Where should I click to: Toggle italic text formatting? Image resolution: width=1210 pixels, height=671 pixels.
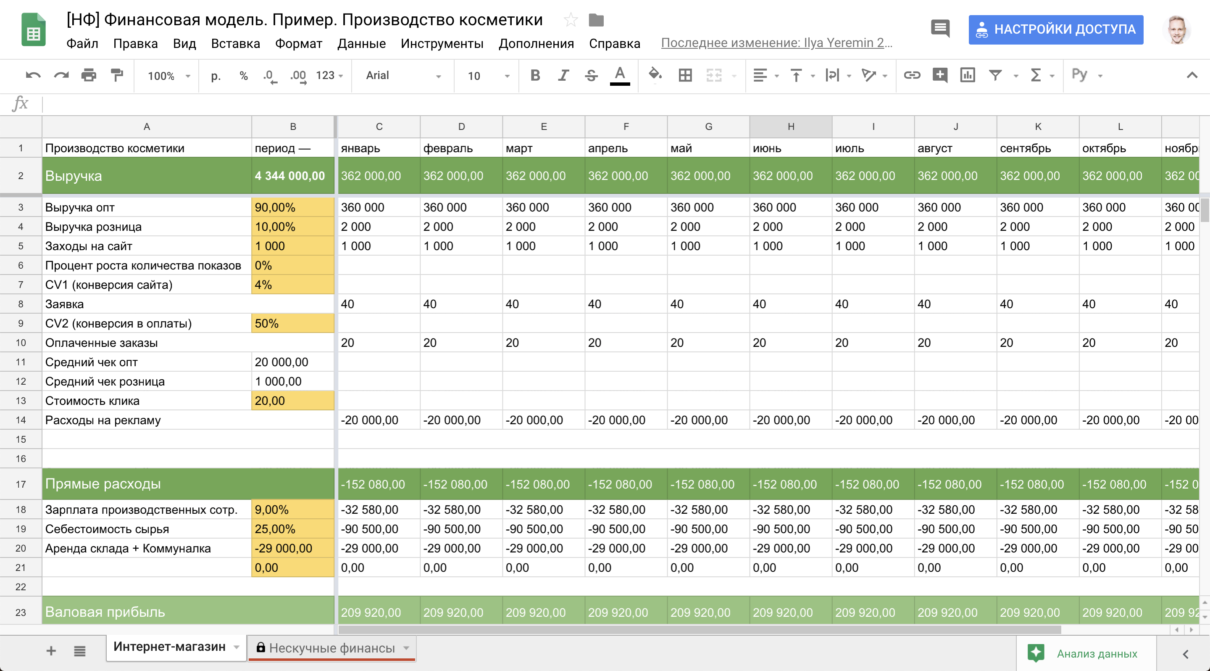563,75
